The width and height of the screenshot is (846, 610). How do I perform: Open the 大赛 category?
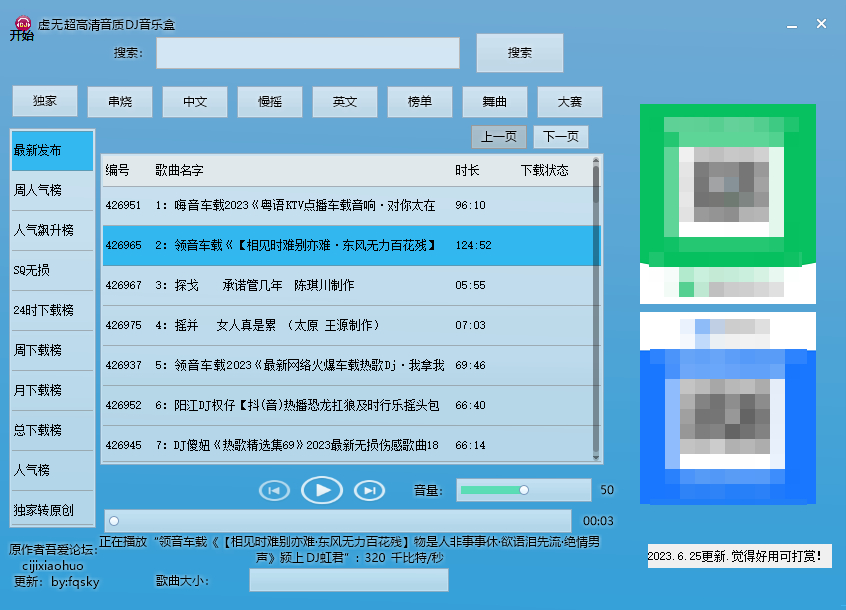[x=570, y=101]
